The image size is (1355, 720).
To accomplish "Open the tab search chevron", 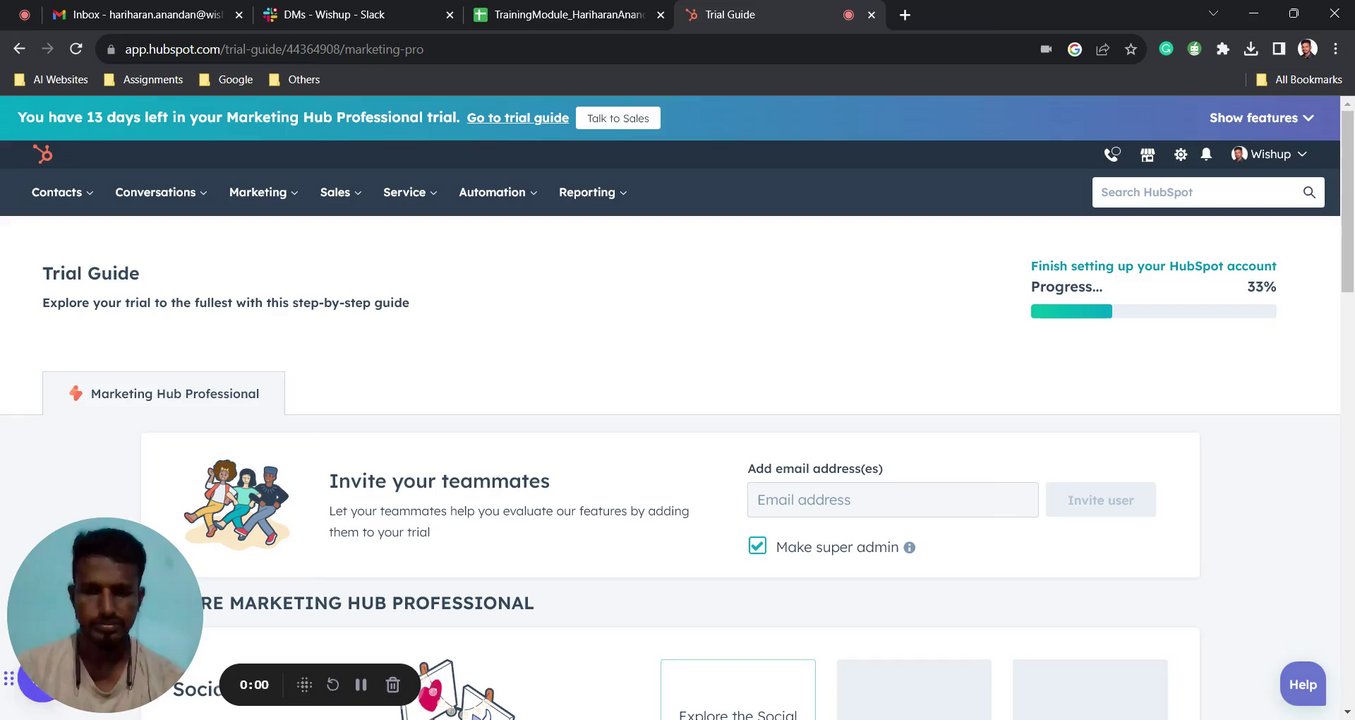I will pyautogui.click(x=1213, y=14).
